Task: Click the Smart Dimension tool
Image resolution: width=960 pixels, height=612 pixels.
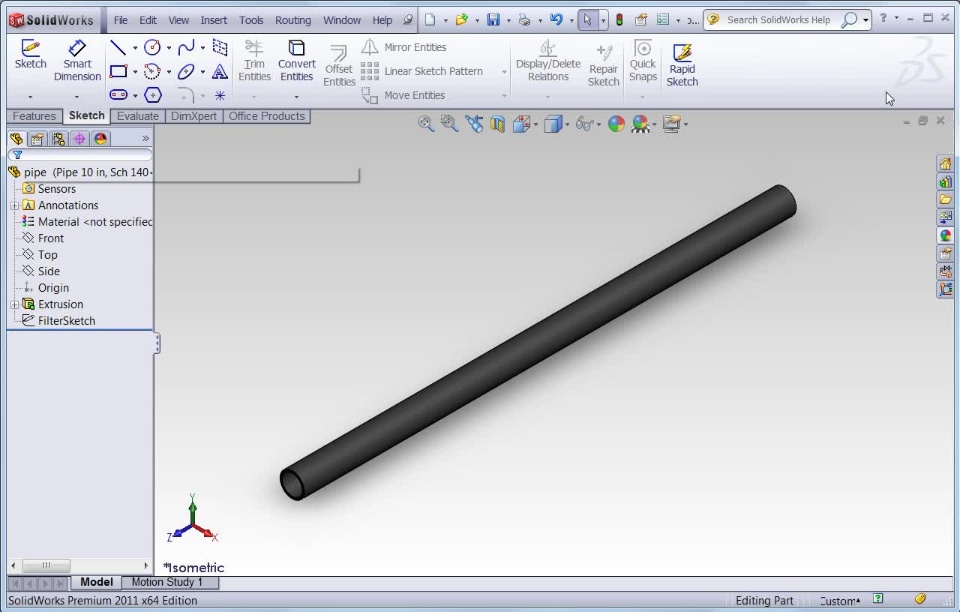Action: 77,61
